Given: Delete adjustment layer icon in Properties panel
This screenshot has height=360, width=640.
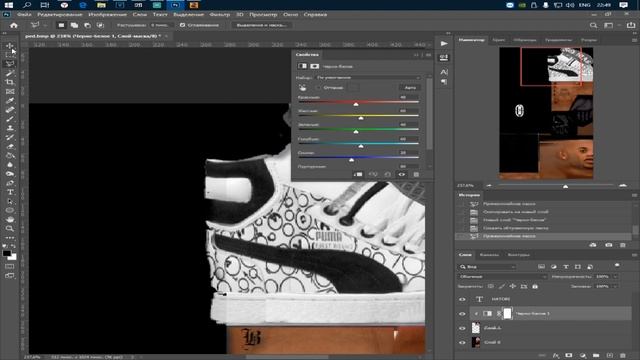Looking at the screenshot, I should click(416, 174).
